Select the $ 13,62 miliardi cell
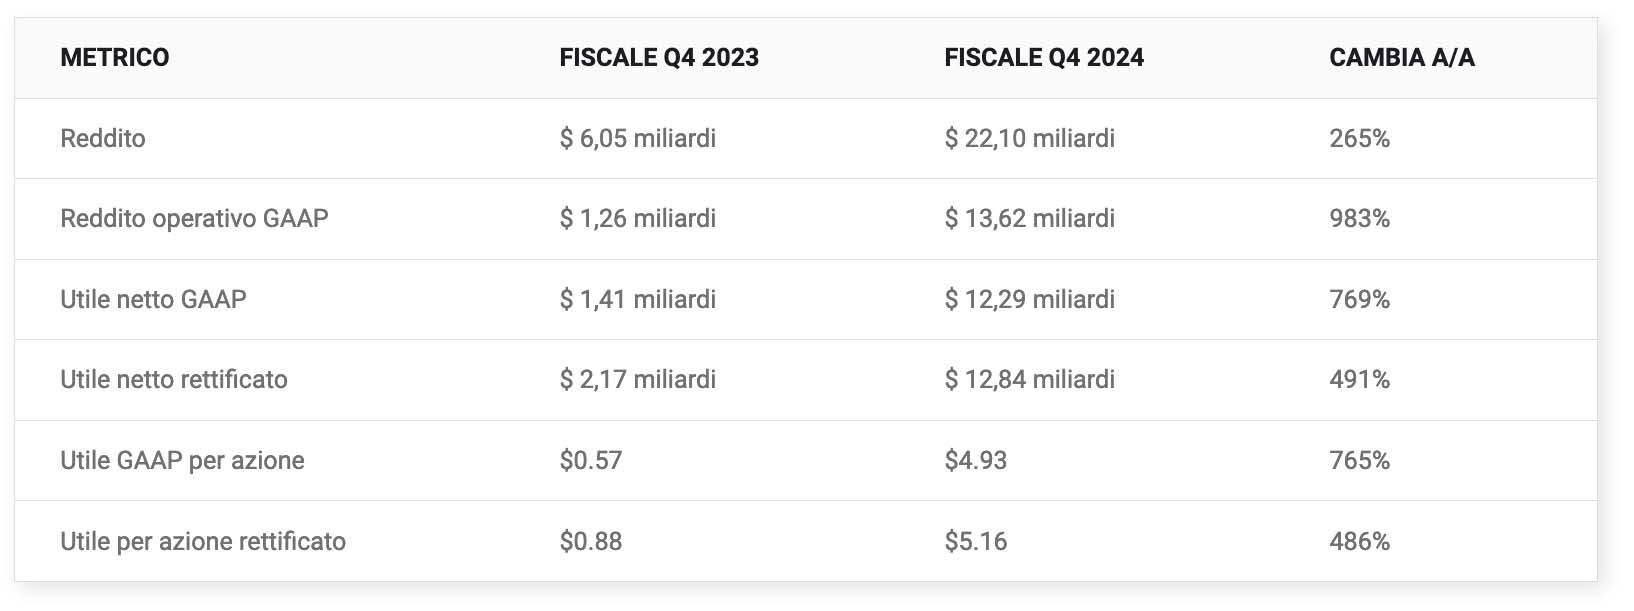 point(1030,219)
